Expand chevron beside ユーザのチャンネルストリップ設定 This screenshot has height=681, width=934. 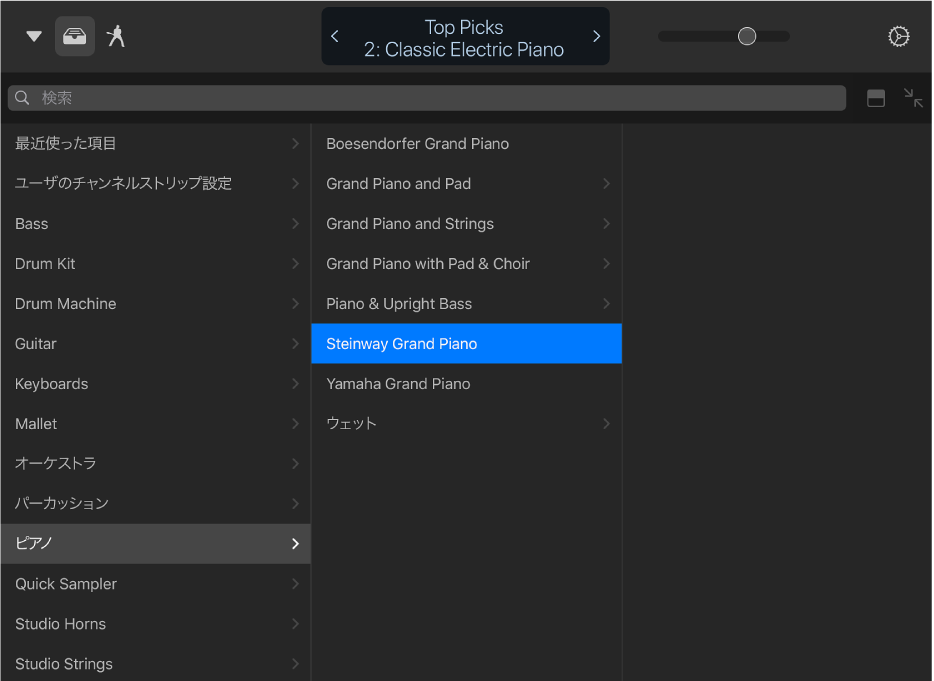click(295, 184)
